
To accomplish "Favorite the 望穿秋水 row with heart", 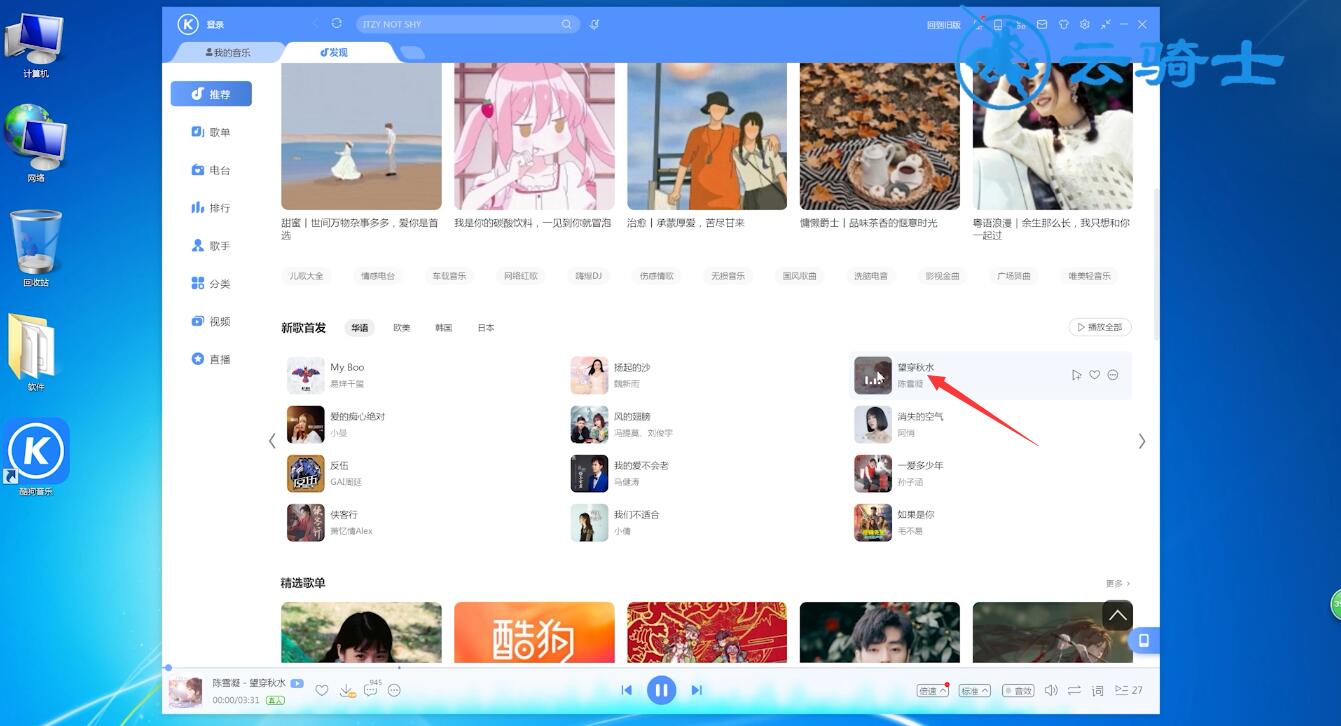I will click(1095, 375).
